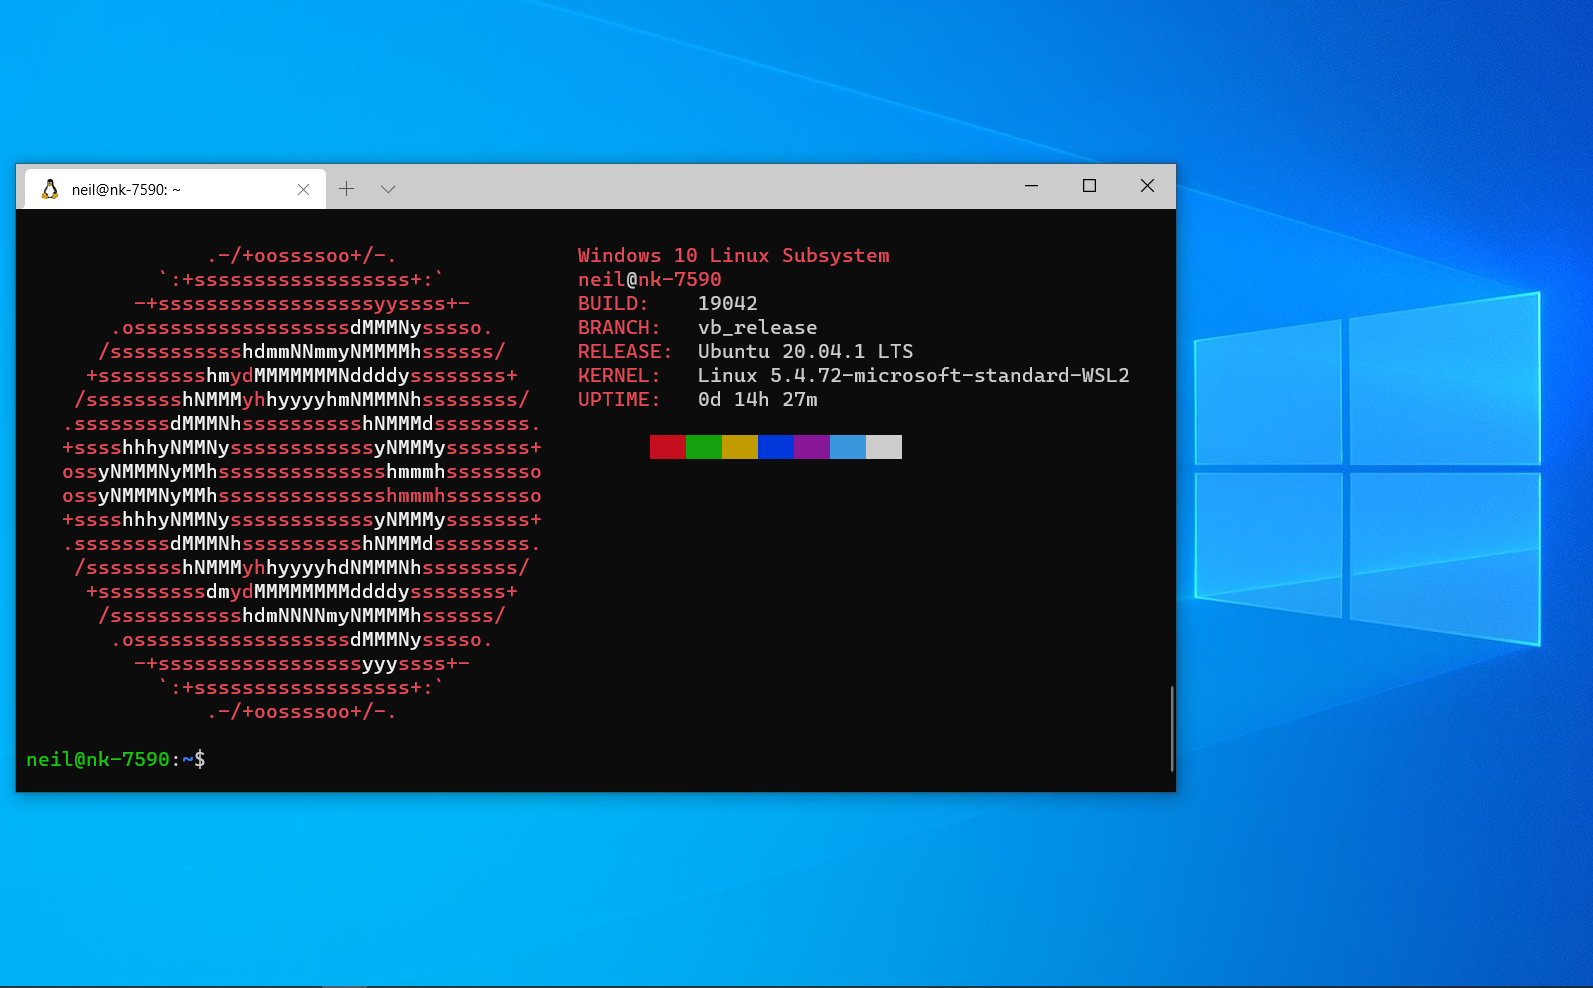Click the purple color block
Image resolution: width=1593 pixels, height=988 pixels.
coord(812,447)
